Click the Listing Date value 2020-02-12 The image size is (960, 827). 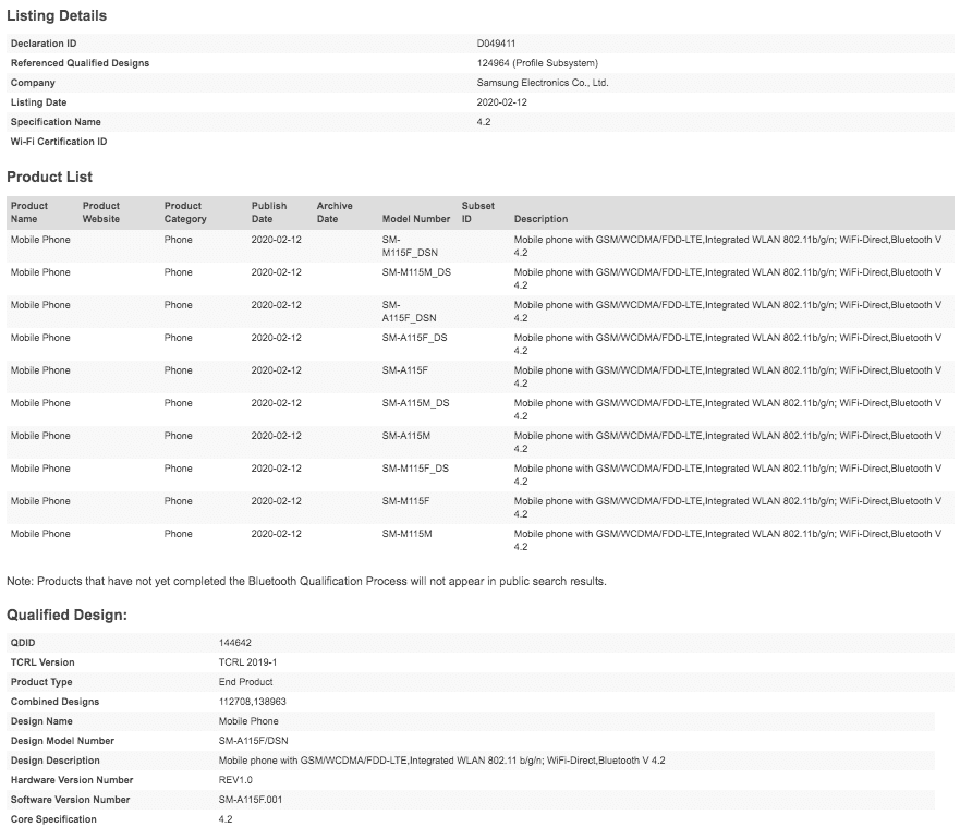(501, 102)
